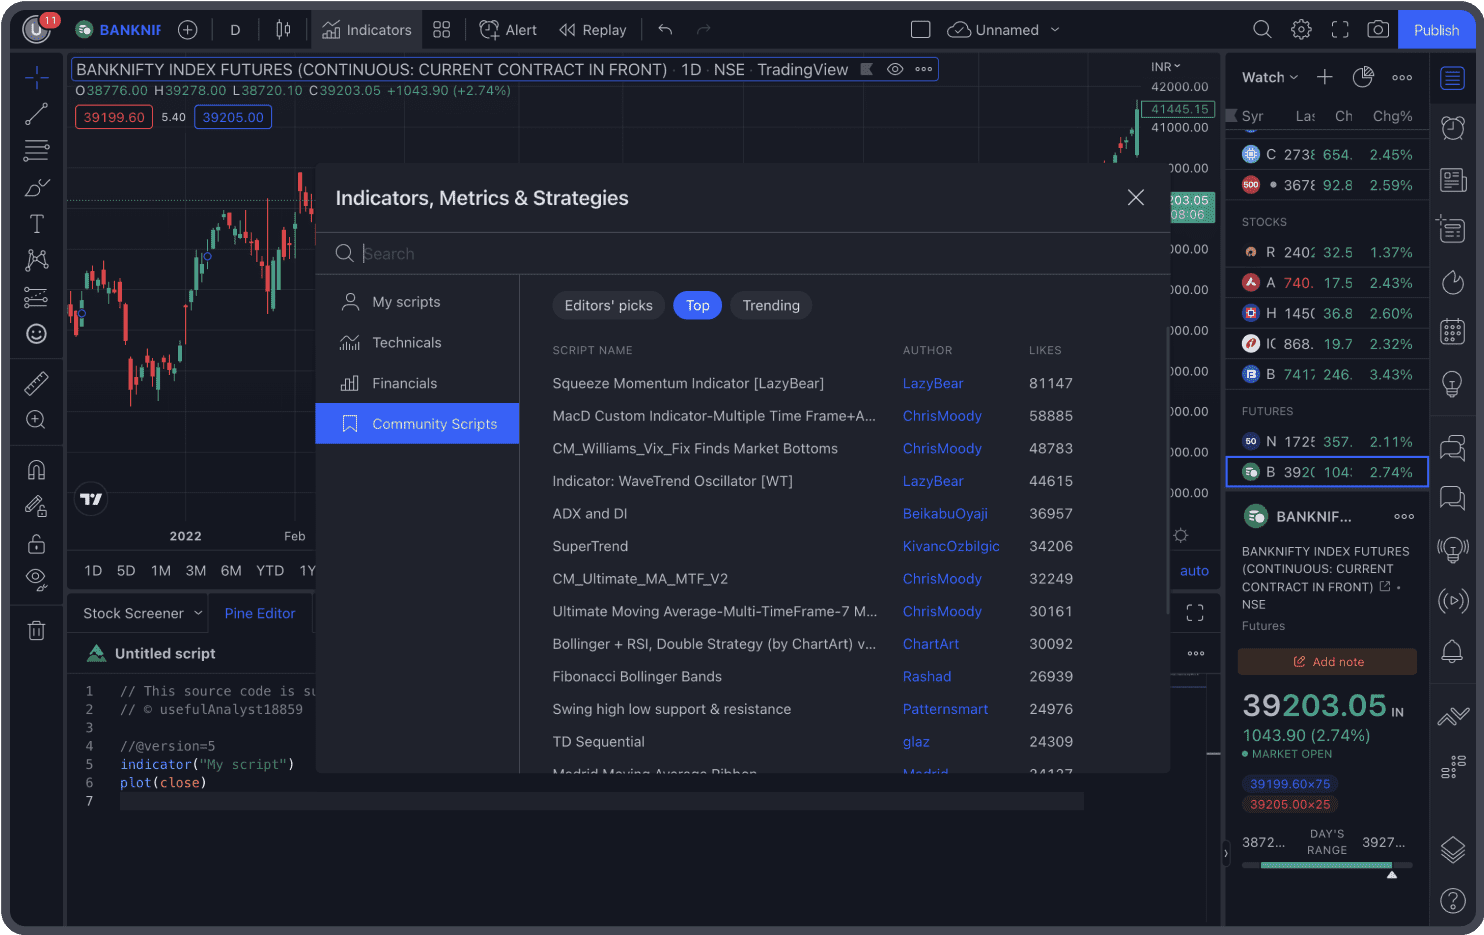This screenshot has width=1484, height=935.
Task: Select the Top scripts tab
Action: coord(697,306)
